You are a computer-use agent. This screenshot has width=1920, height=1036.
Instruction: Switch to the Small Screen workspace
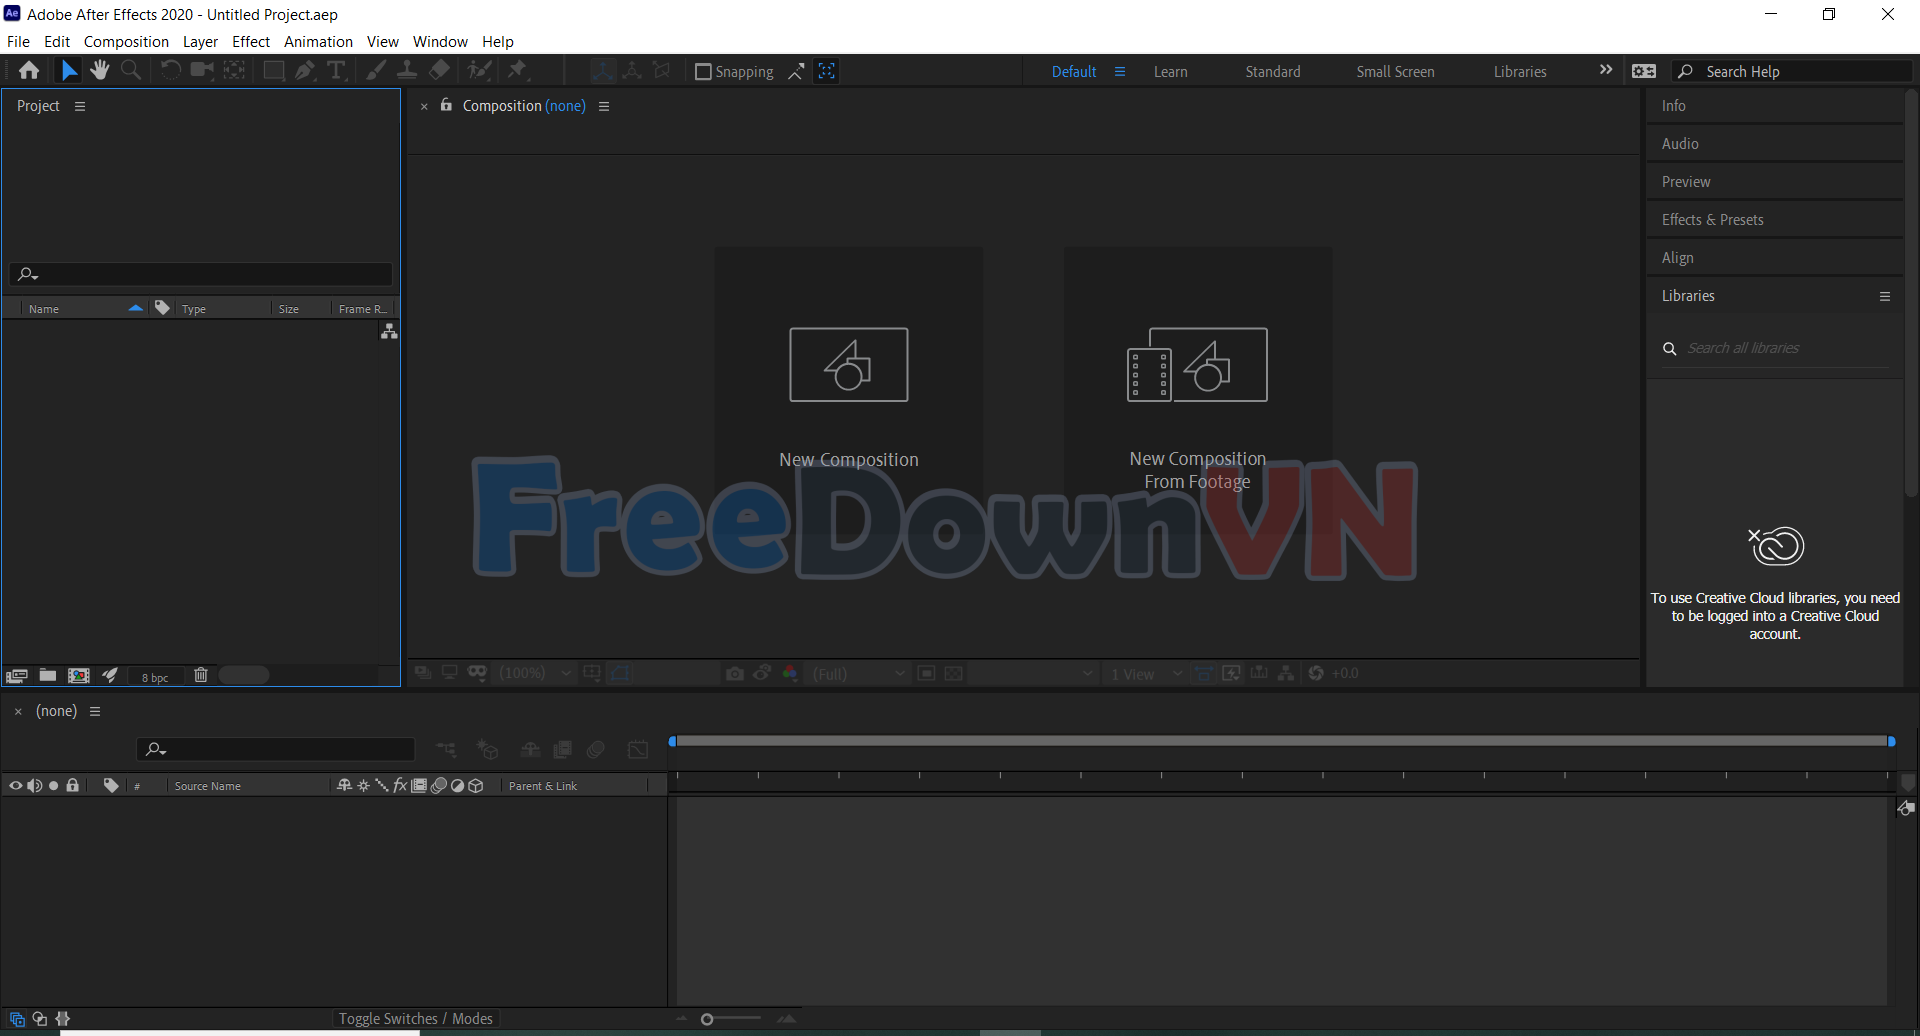pyautogui.click(x=1394, y=72)
